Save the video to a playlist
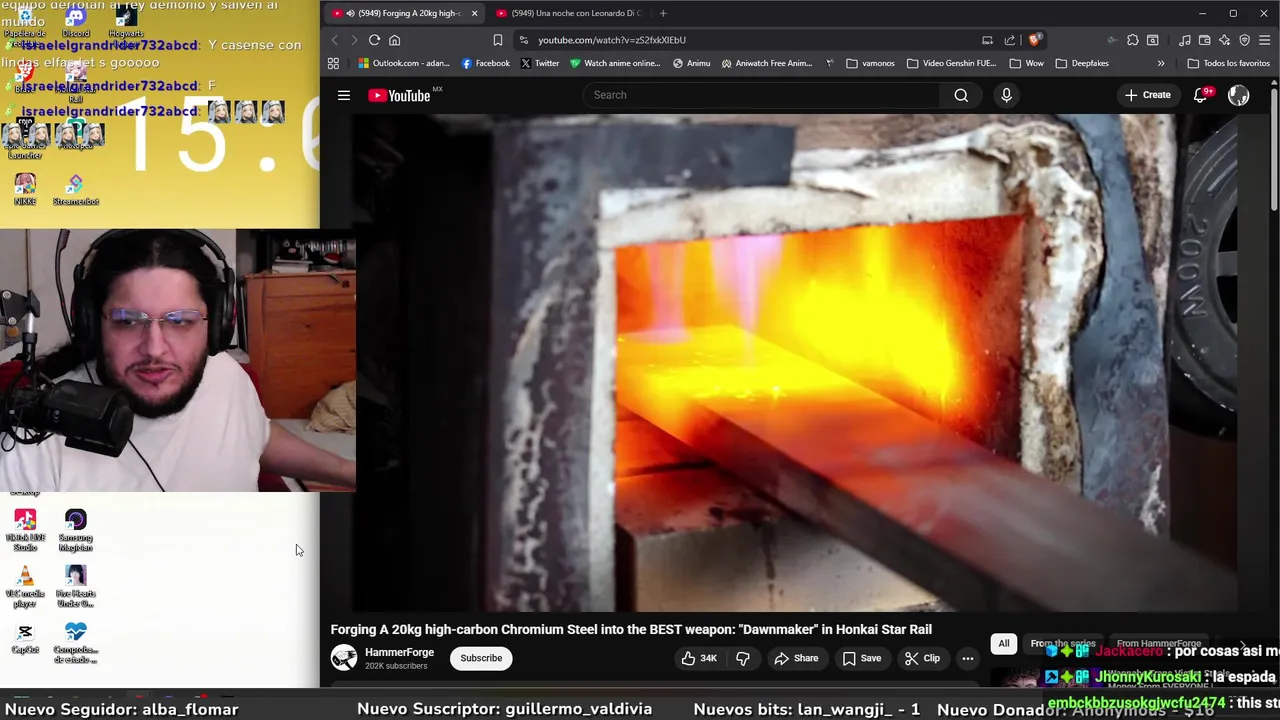Image resolution: width=1280 pixels, height=720 pixels. 861,658
